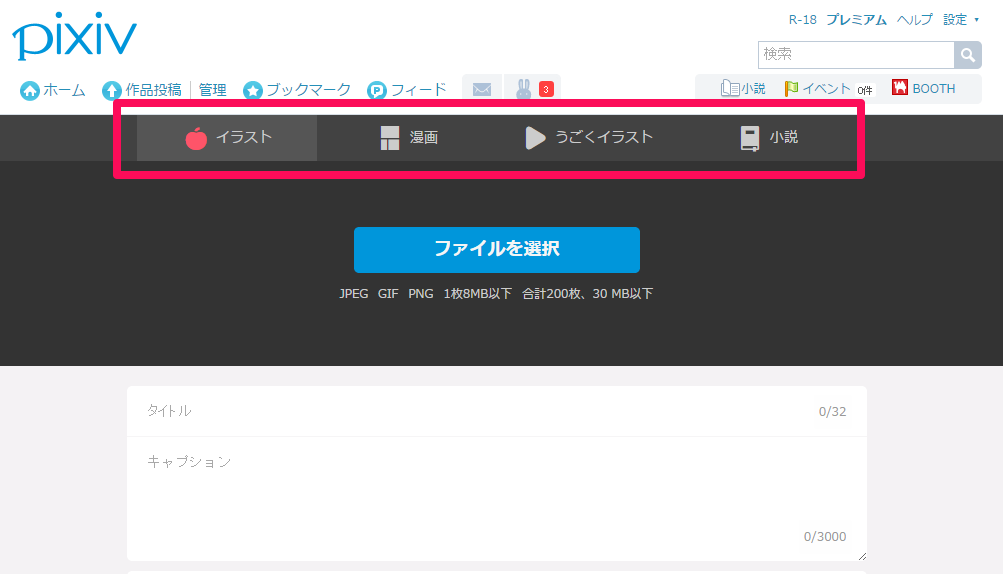Click the 1枚8MB以下 size limit text
The width and height of the screenshot is (1003, 574).
[478, 294]
